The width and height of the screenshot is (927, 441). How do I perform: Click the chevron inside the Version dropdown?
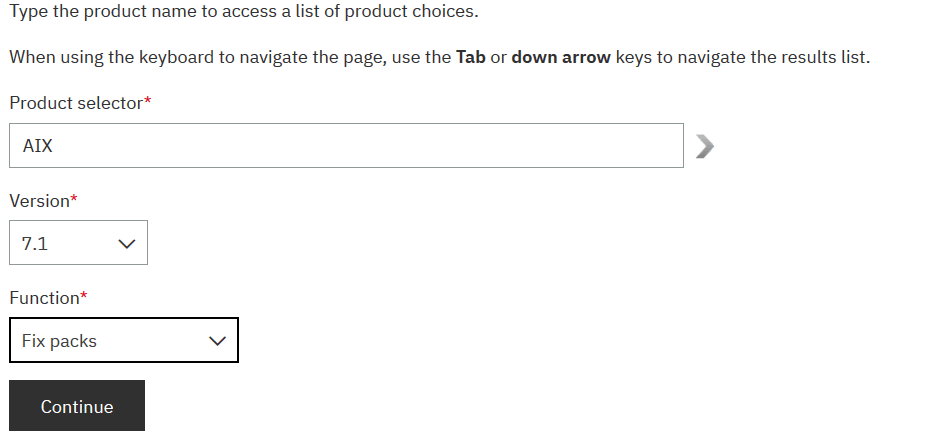click(126, 243)
